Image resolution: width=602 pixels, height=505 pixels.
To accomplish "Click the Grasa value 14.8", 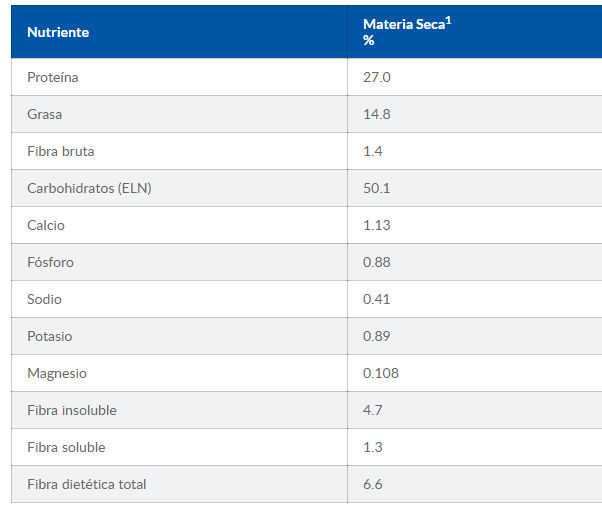I will tap(376, 114).
